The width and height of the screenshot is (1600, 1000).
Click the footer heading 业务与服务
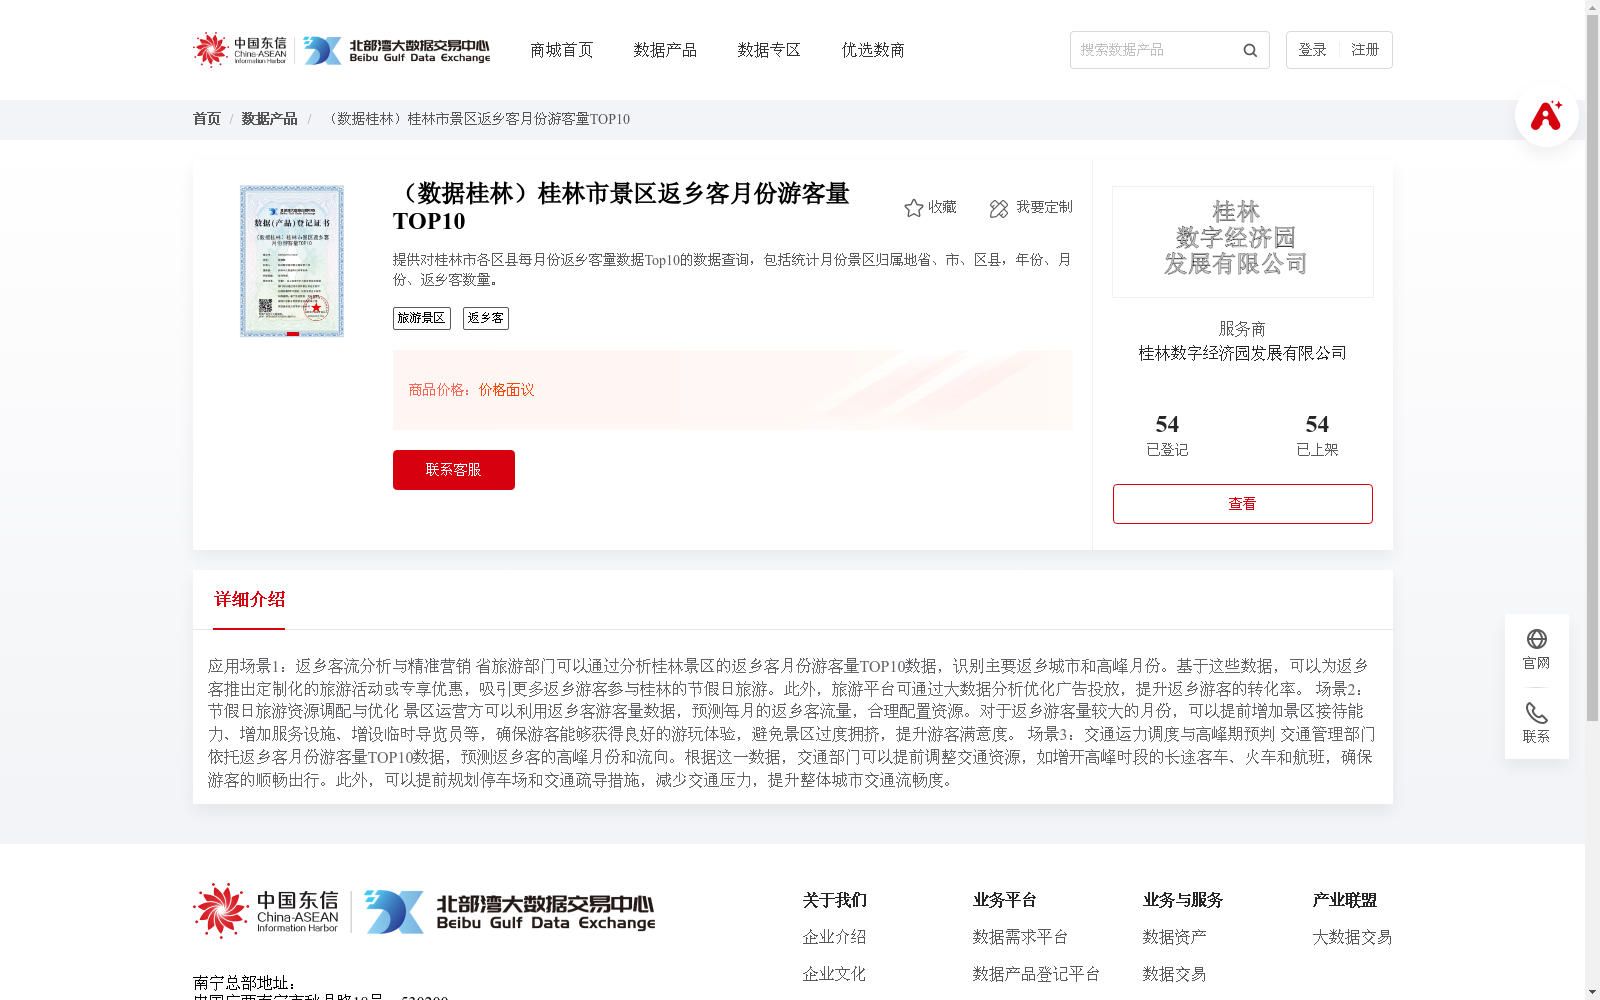pyautogui.click(x=1182, y=900)
